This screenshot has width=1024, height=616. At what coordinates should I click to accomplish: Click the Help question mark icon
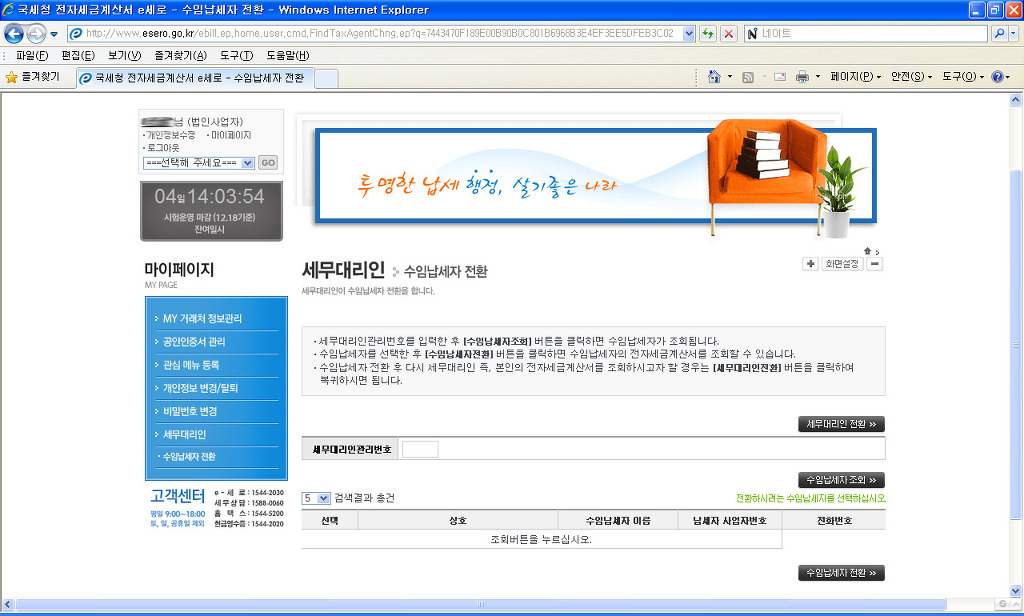(x=997, y=77)
